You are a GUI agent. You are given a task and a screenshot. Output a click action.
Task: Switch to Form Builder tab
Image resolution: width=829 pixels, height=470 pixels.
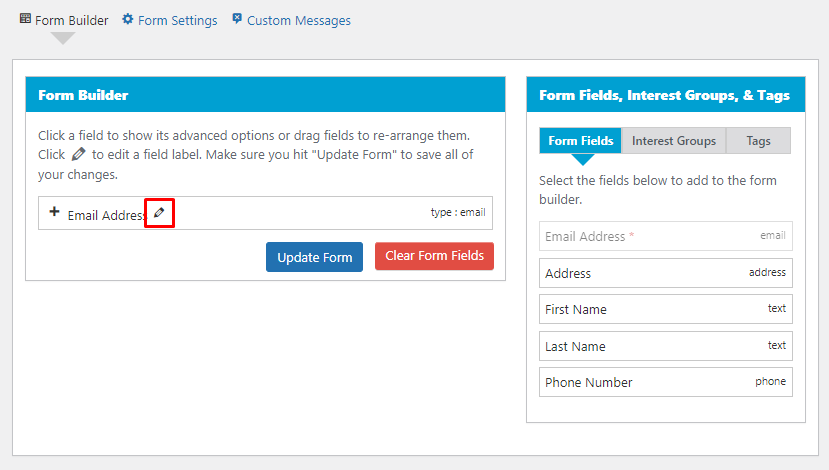click(x=64, y=20)
